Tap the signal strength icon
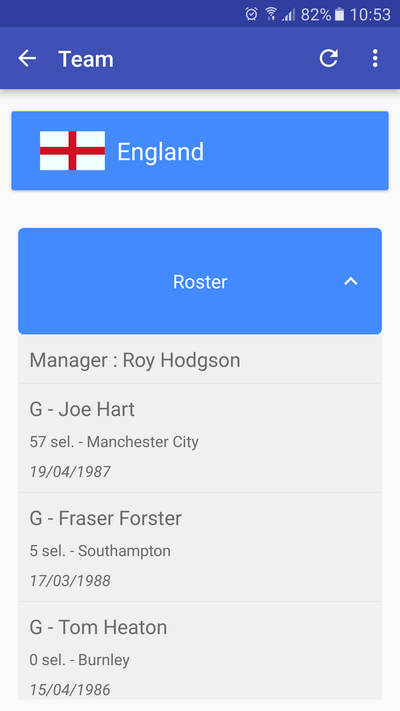This screenshot has height=711, width=400. (x=288, y=15)
